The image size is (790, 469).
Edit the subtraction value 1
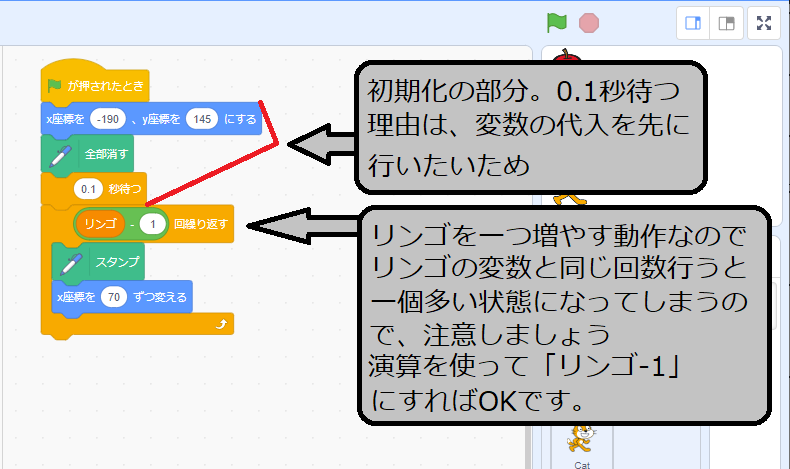pyautogui.click(x=153, y=224)
